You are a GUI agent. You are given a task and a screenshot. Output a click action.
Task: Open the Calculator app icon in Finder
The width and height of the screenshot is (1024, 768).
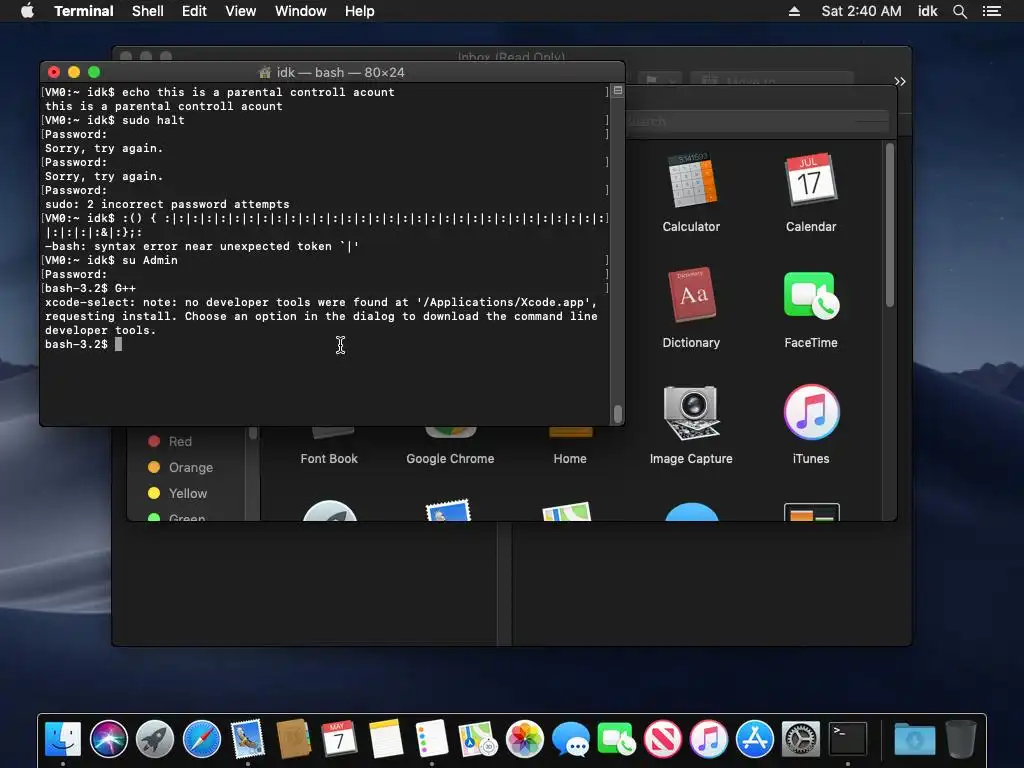coord(691,181)
